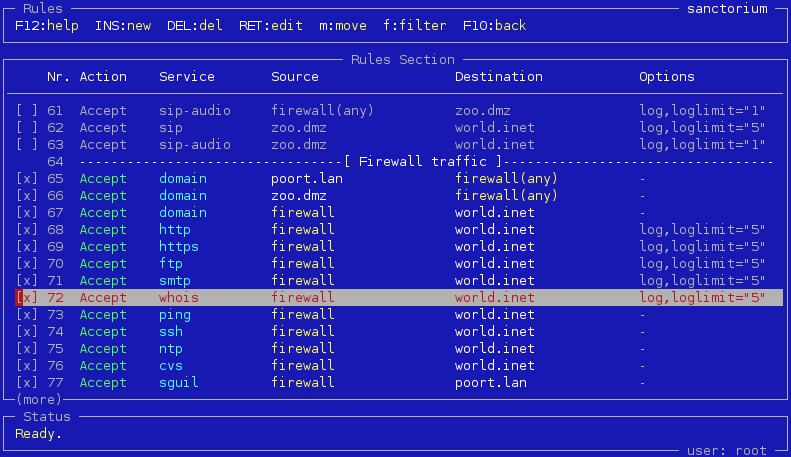
Task: Click the F12:help shortcut
Action: pos(47,25)
